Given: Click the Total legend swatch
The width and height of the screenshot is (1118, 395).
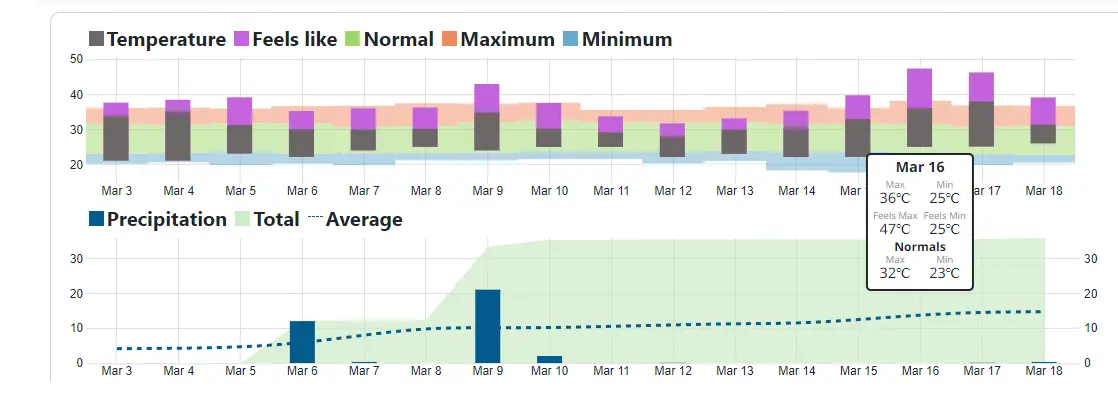Looking at the screenshot, I should pos(243,220).
